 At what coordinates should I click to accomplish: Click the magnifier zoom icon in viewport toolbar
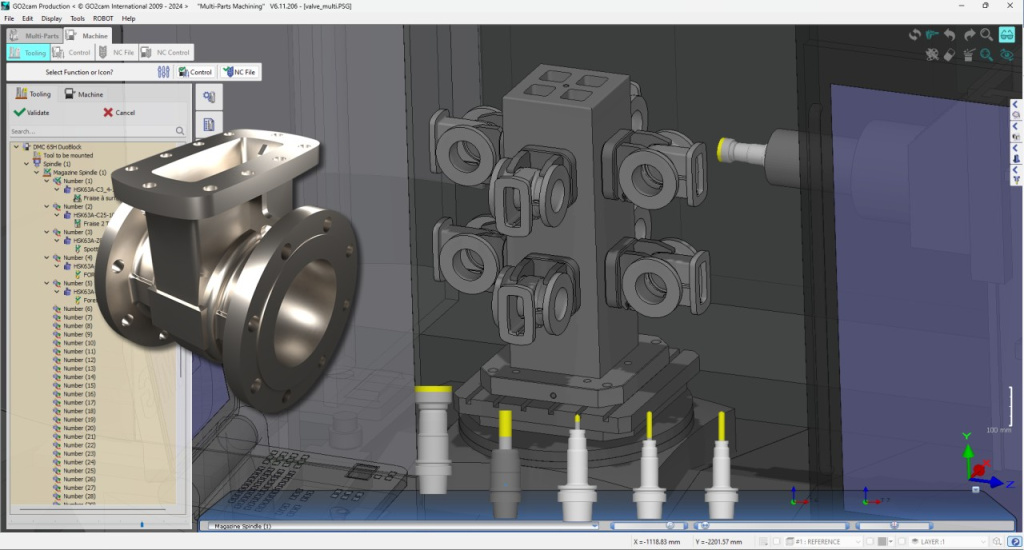[x=987, y=35]
